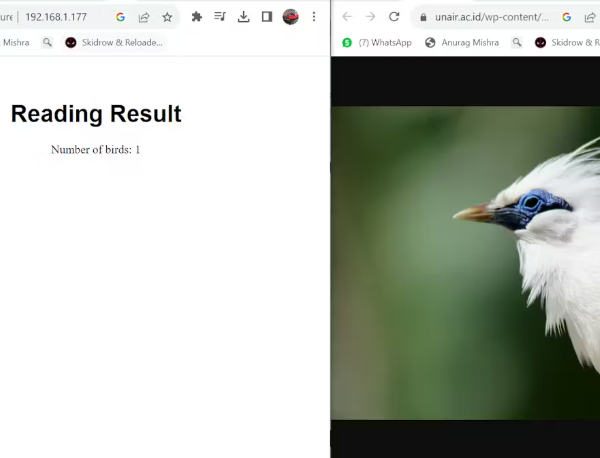Open Anurag Mishra bookmark in right window
Viewport: 600px width, 458px height.
pos(462,42)
